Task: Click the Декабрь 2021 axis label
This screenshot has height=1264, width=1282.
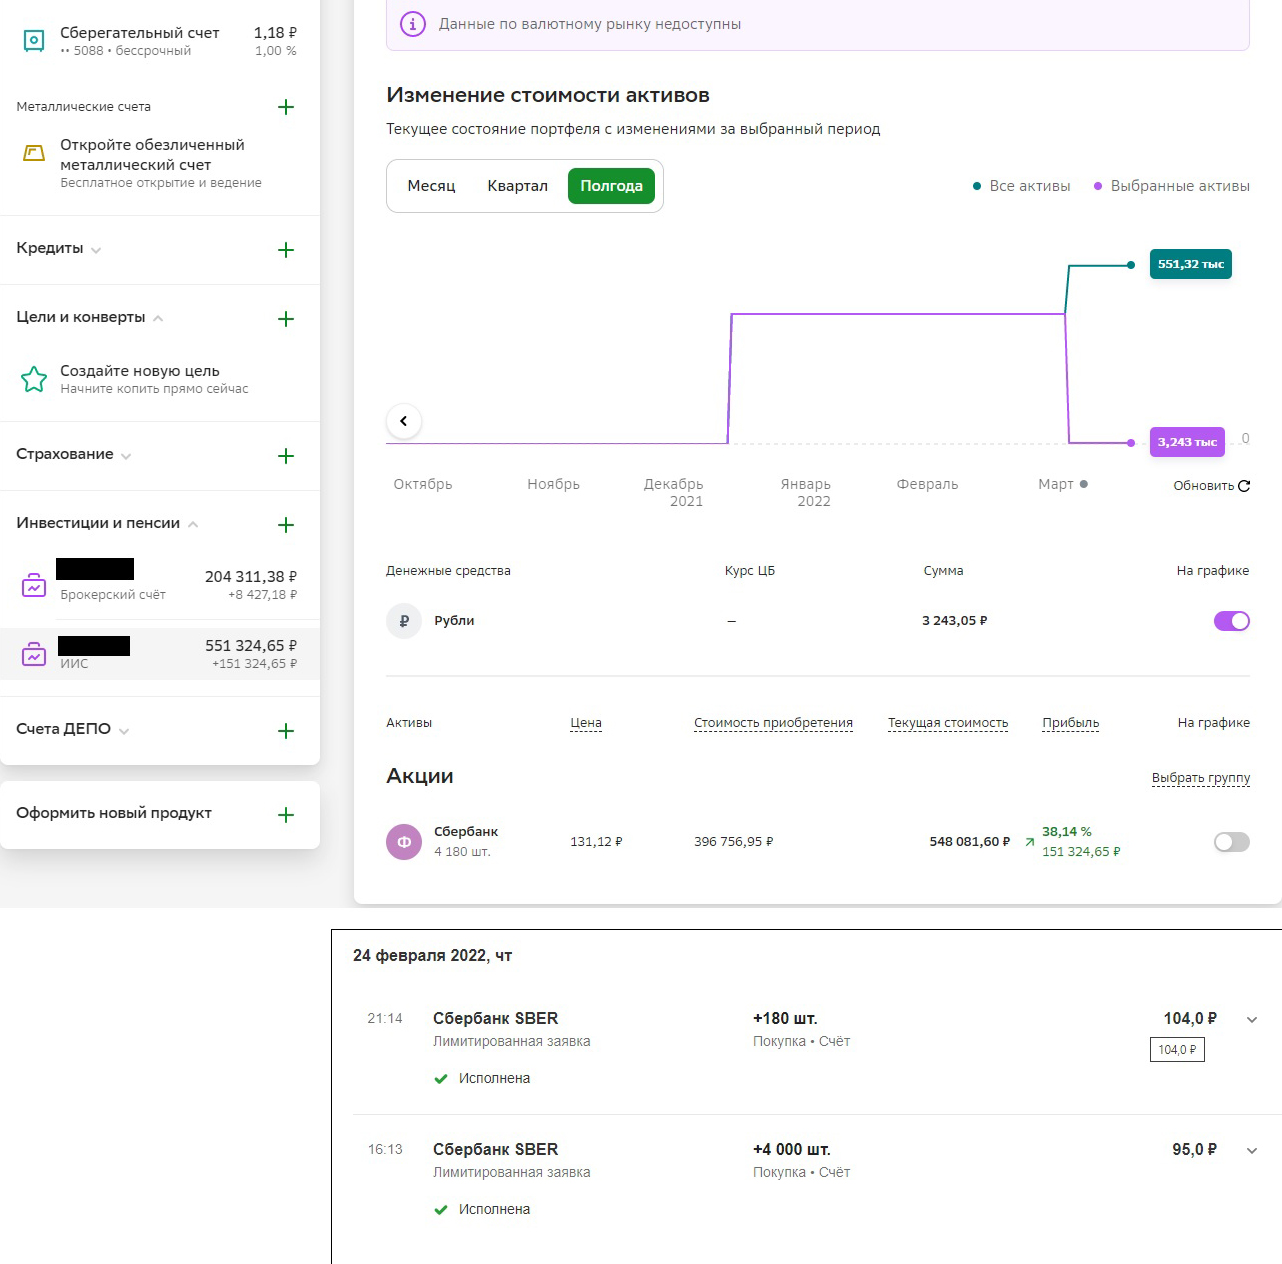Action: [674, 493]
